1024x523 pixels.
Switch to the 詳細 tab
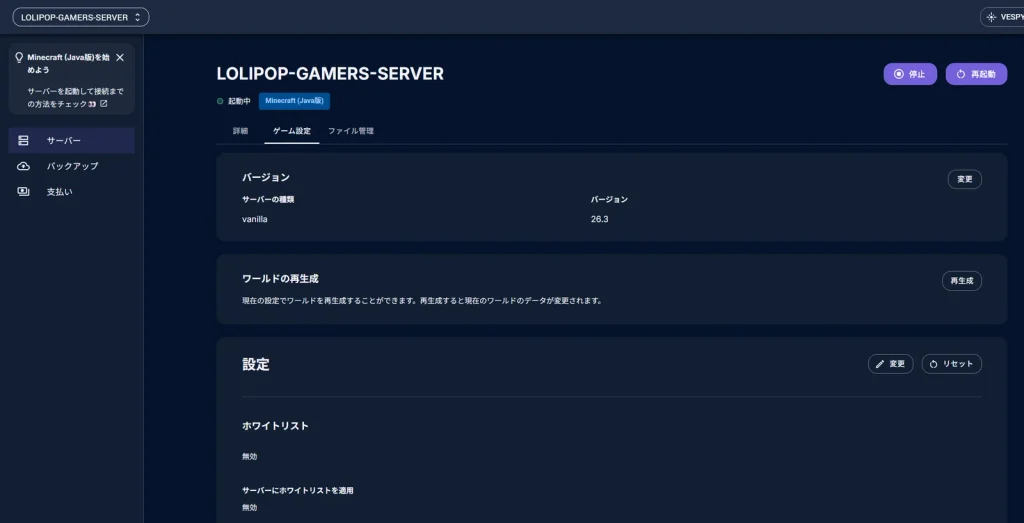point(240,131)
